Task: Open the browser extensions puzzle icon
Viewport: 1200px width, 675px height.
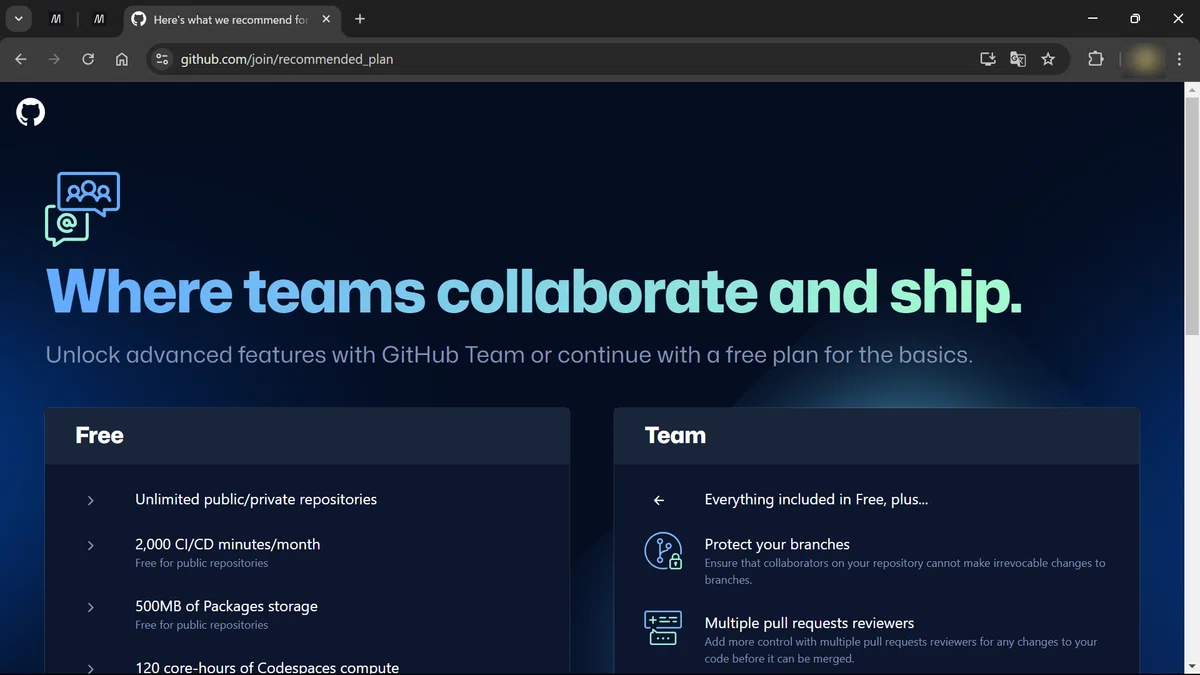Action: tap(1096, 59)
